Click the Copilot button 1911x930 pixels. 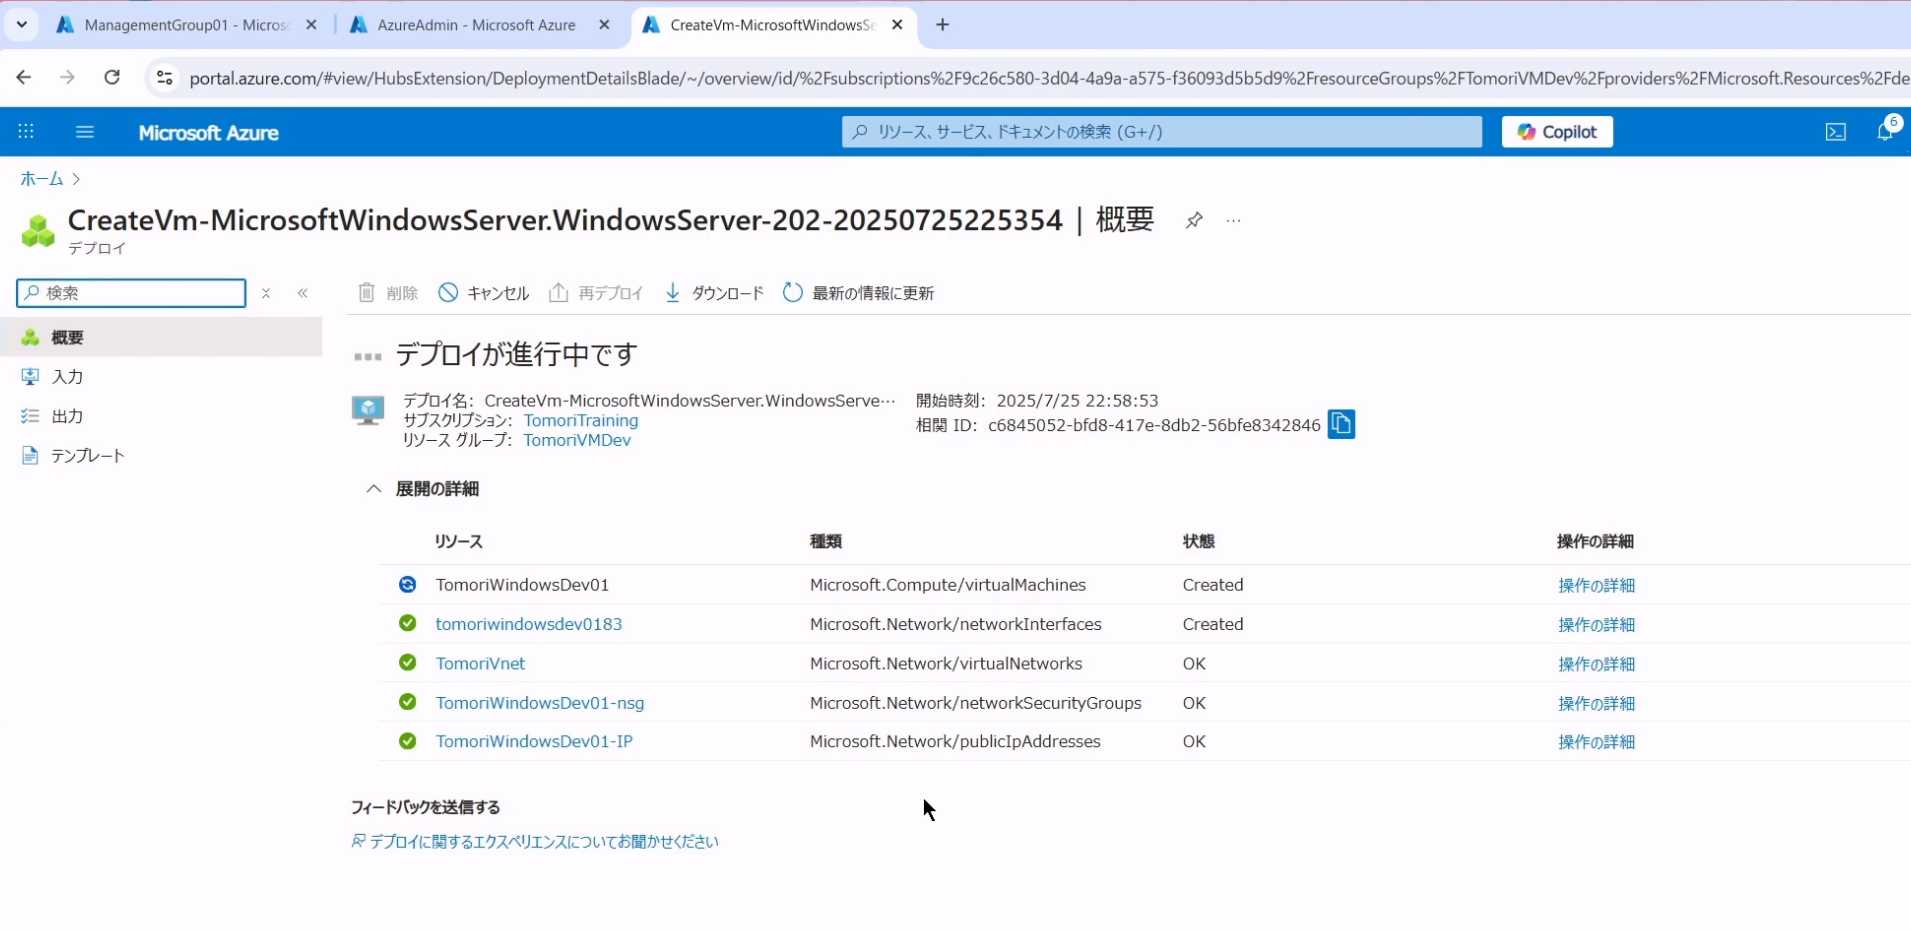[1556, 132]
